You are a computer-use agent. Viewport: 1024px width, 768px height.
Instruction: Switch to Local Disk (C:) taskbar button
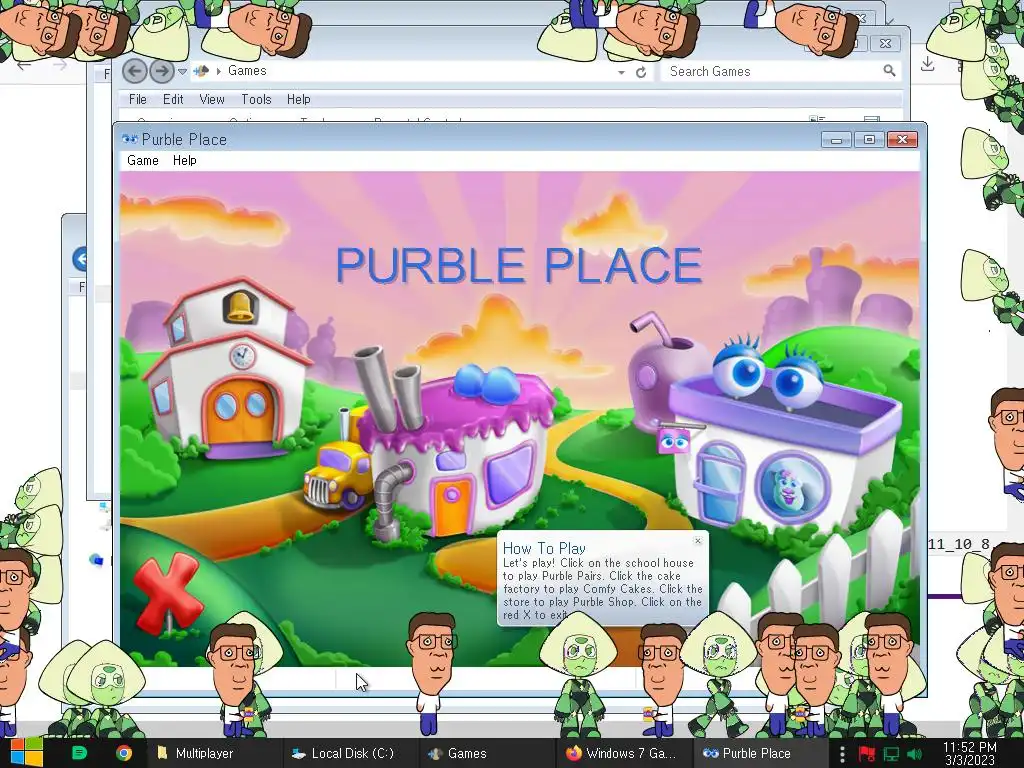click(349, 753)
